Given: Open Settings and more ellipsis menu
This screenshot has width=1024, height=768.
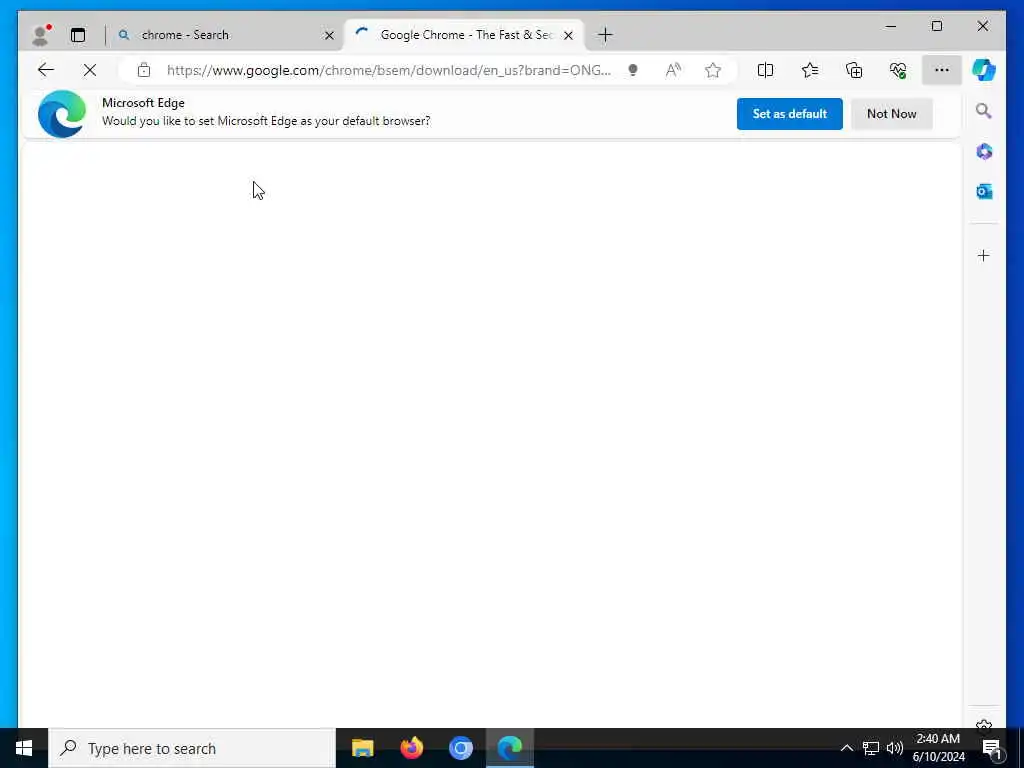Looking at the screenshot, I should coord(942,70).
